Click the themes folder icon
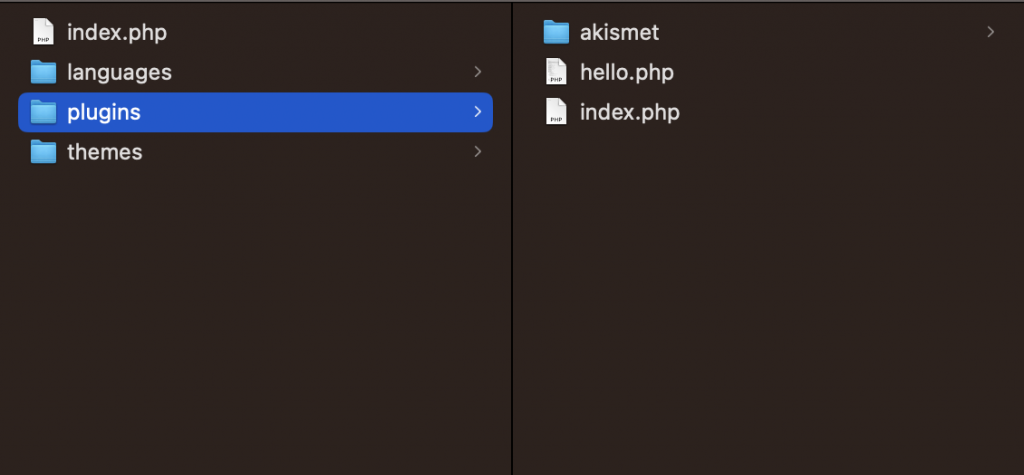 [x=43, y=152]
